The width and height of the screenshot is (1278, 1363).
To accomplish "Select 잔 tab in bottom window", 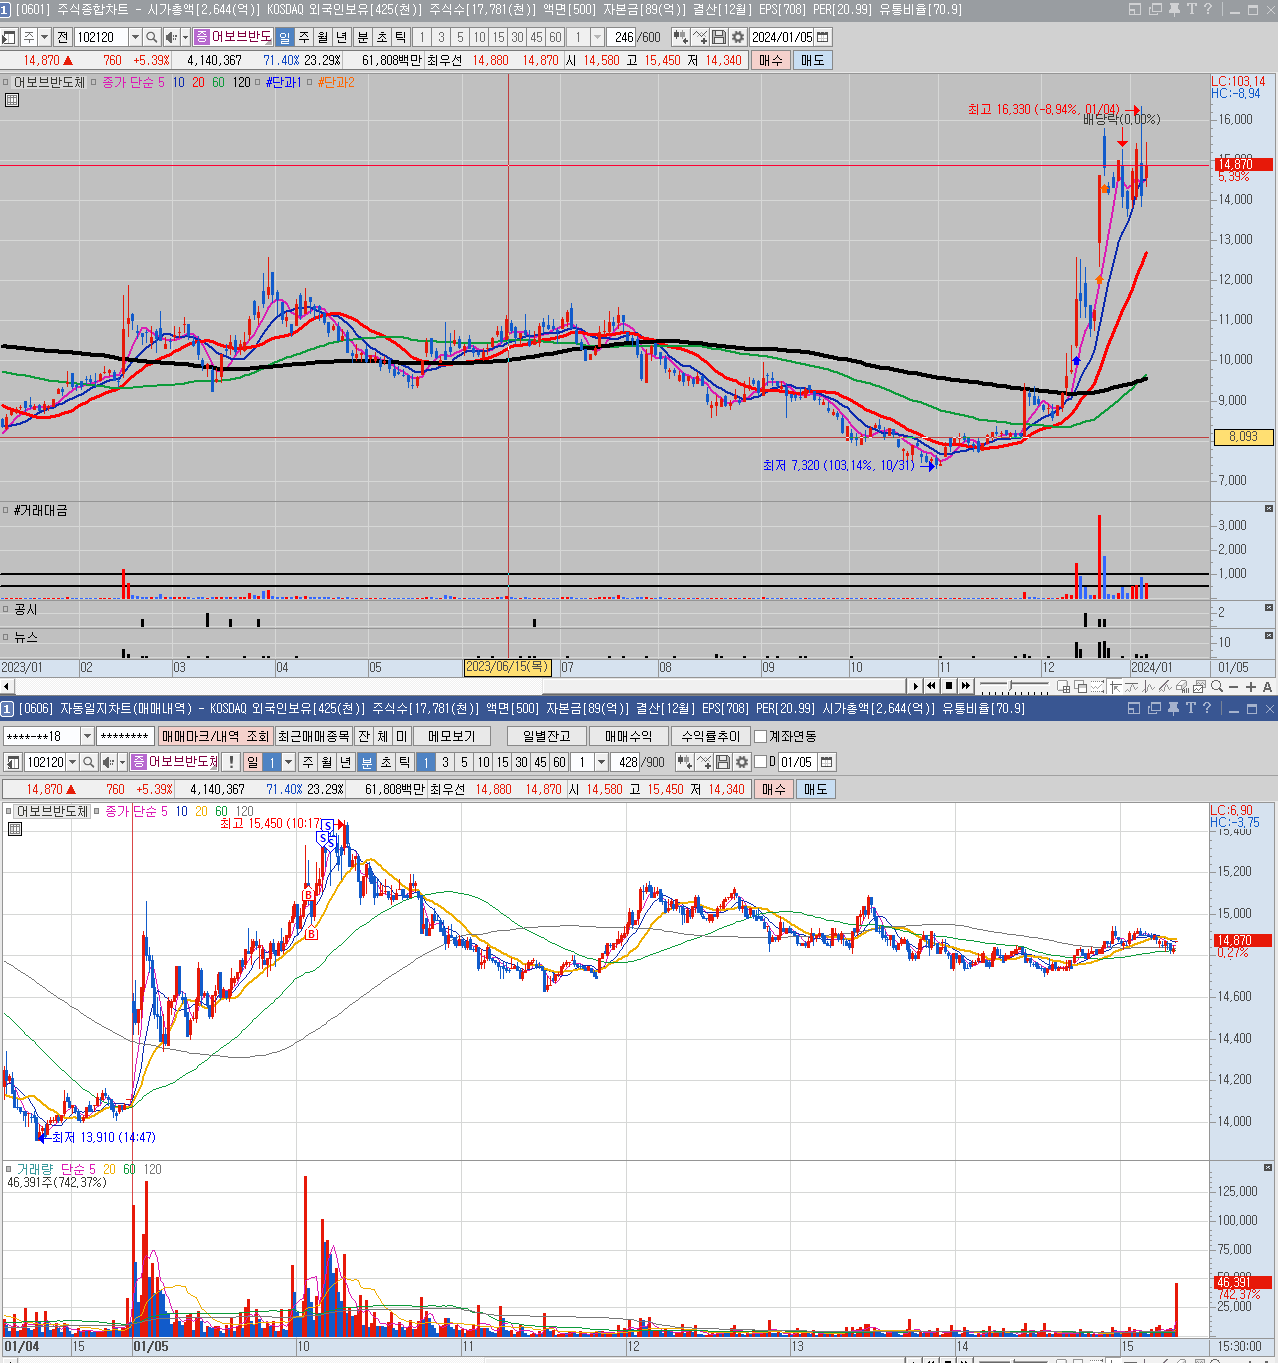I will [x=363, y=736].
